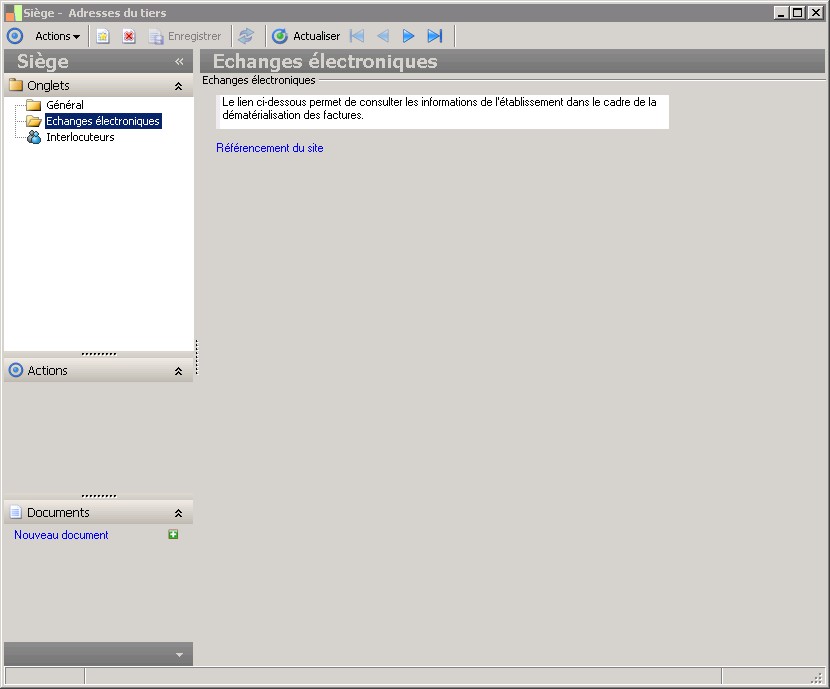Collapse the Onglets section
Viewport: 830px width, 689px height.
[178, 86]
